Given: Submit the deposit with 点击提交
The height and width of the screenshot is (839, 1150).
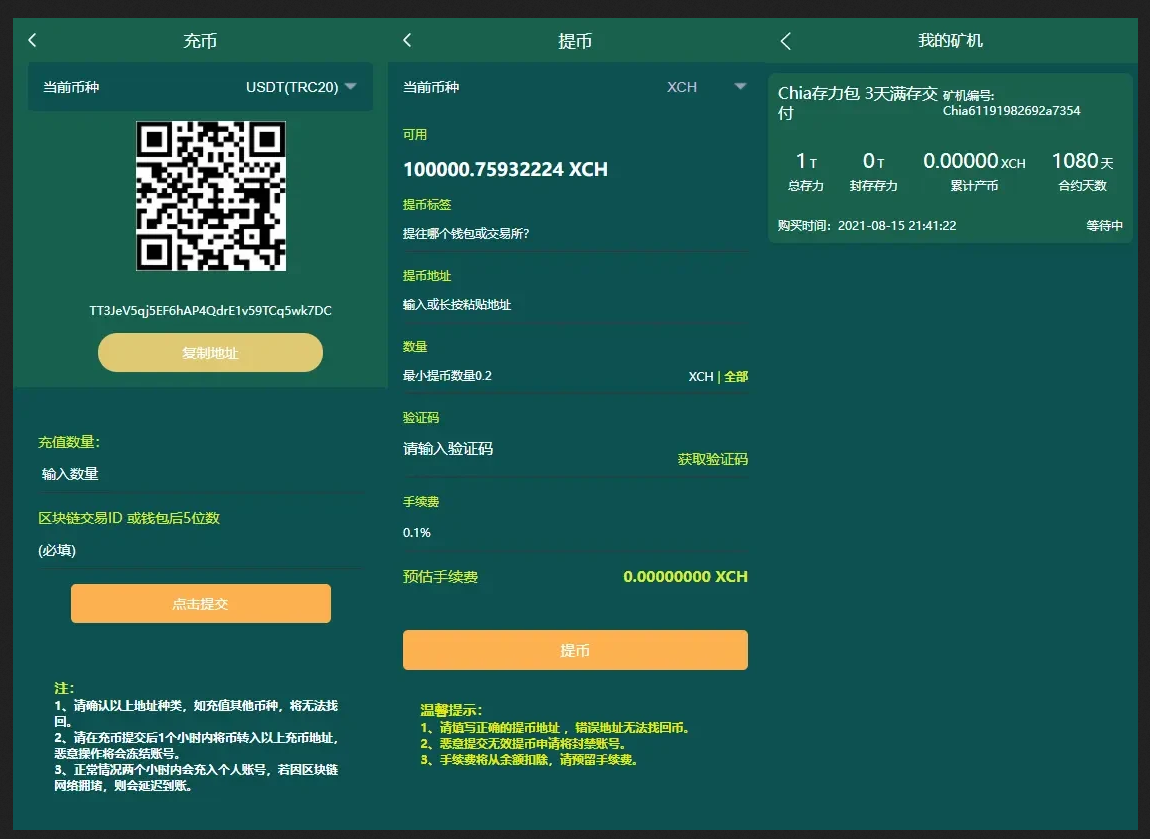Looking at the screenshot, I should (200, 604).
